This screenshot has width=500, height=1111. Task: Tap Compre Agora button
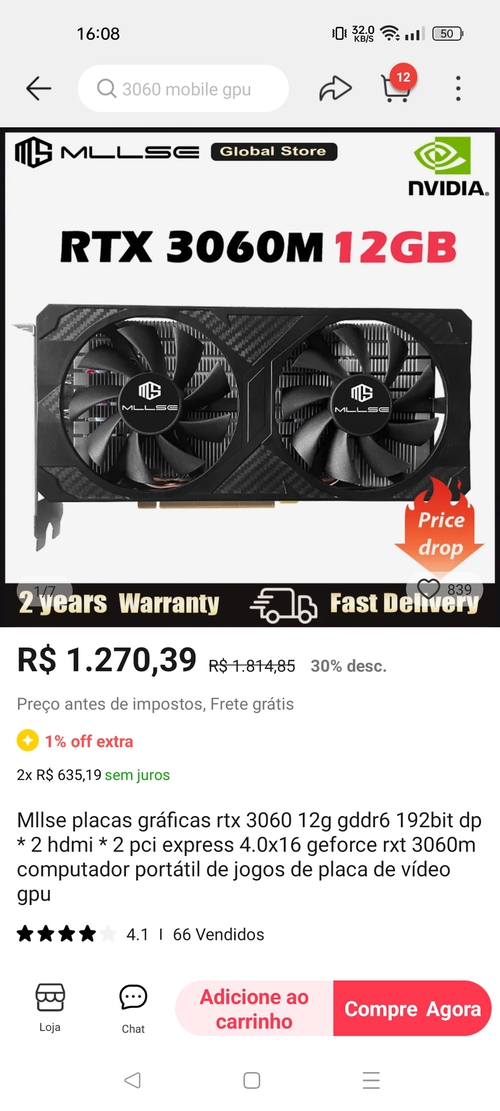pos(412,1009)
